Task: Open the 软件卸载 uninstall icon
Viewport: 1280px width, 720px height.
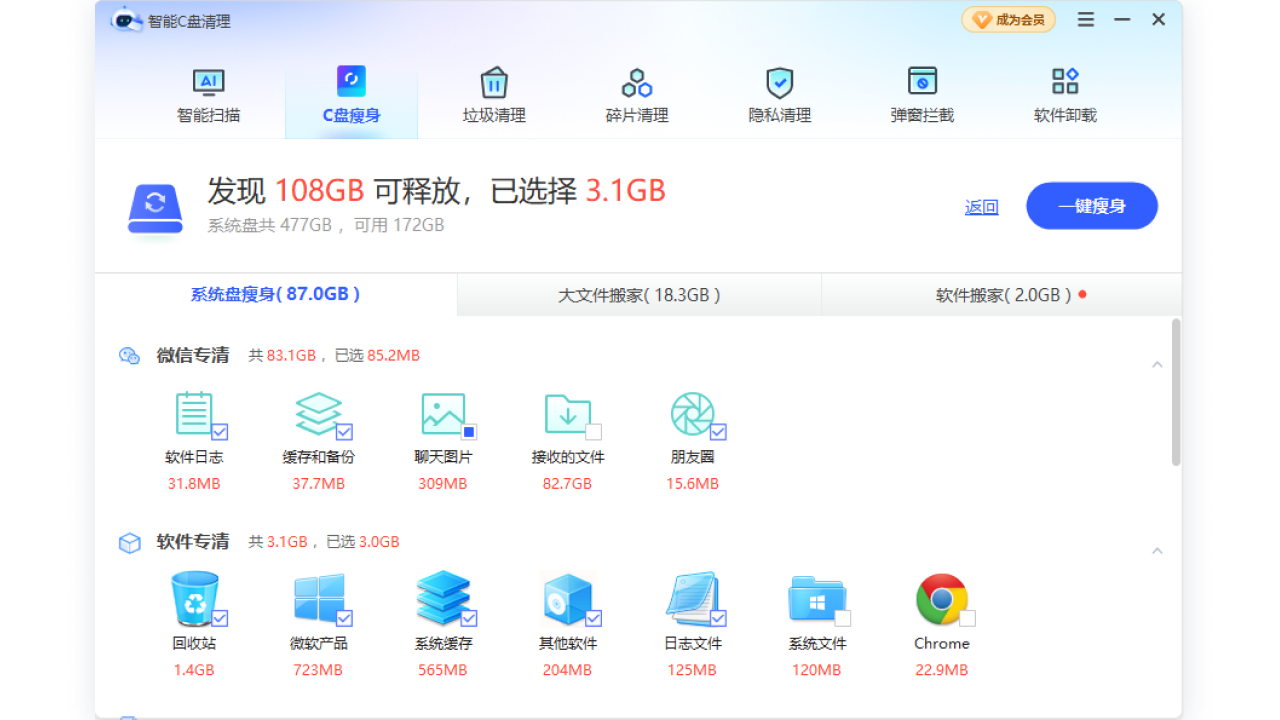Action: (x=1065, y=82)
